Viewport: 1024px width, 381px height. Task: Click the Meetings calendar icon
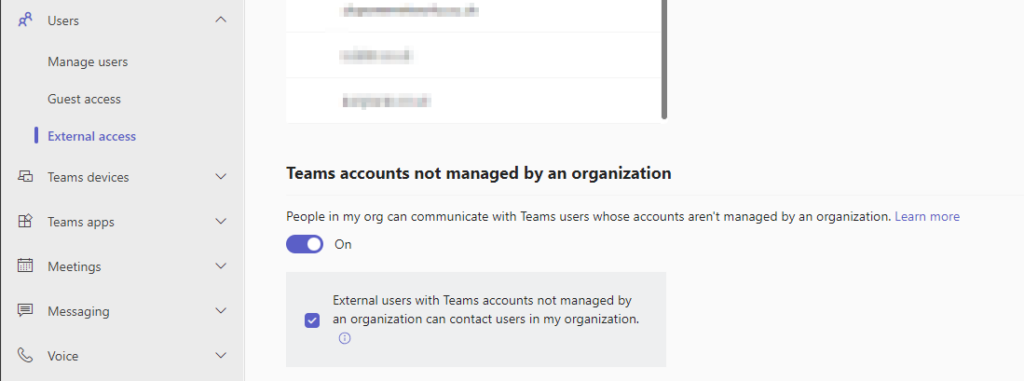pyautogui.click(x=25, y=266)
